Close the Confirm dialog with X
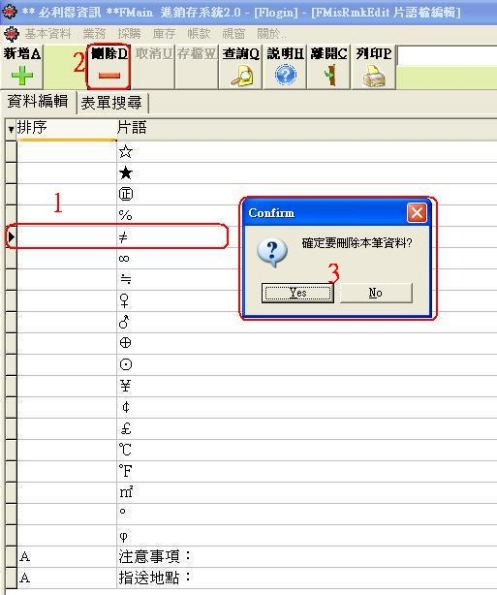This screenshot has width=497, height=595. 417,213
